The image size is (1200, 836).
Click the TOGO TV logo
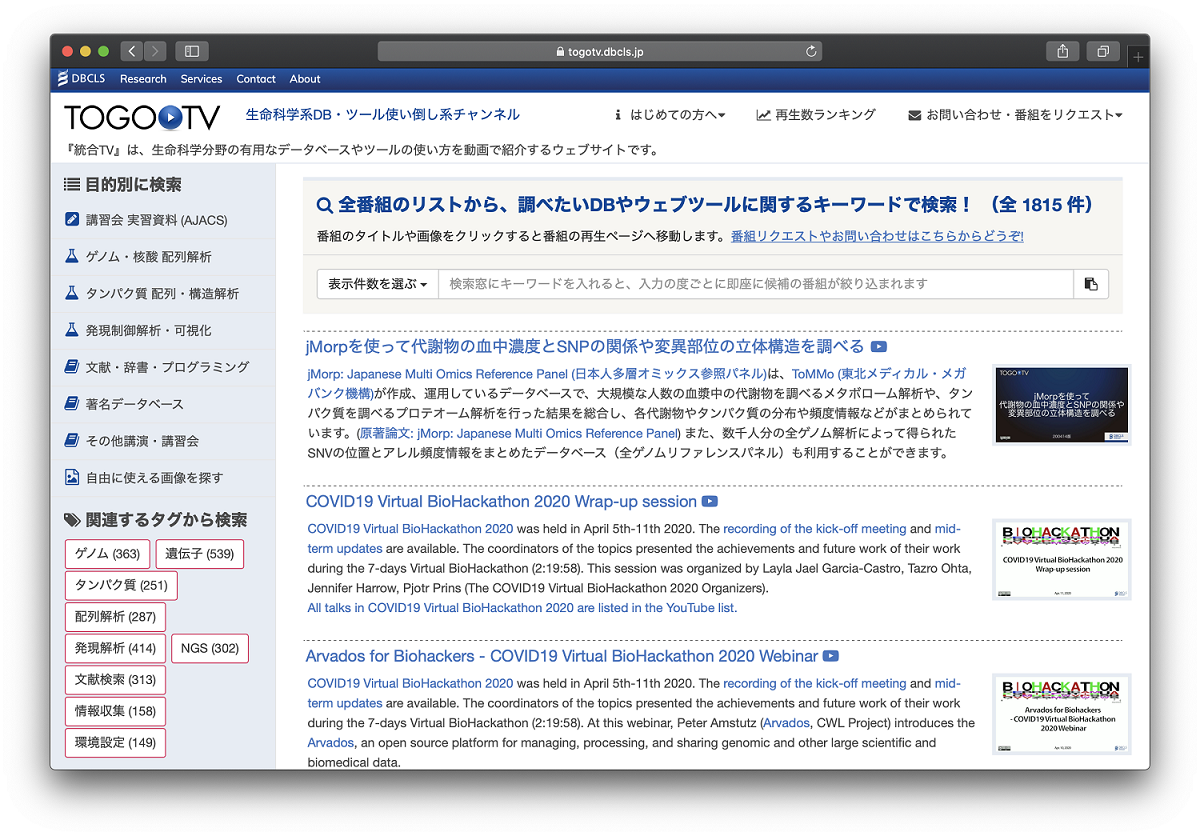coord(142,117)
